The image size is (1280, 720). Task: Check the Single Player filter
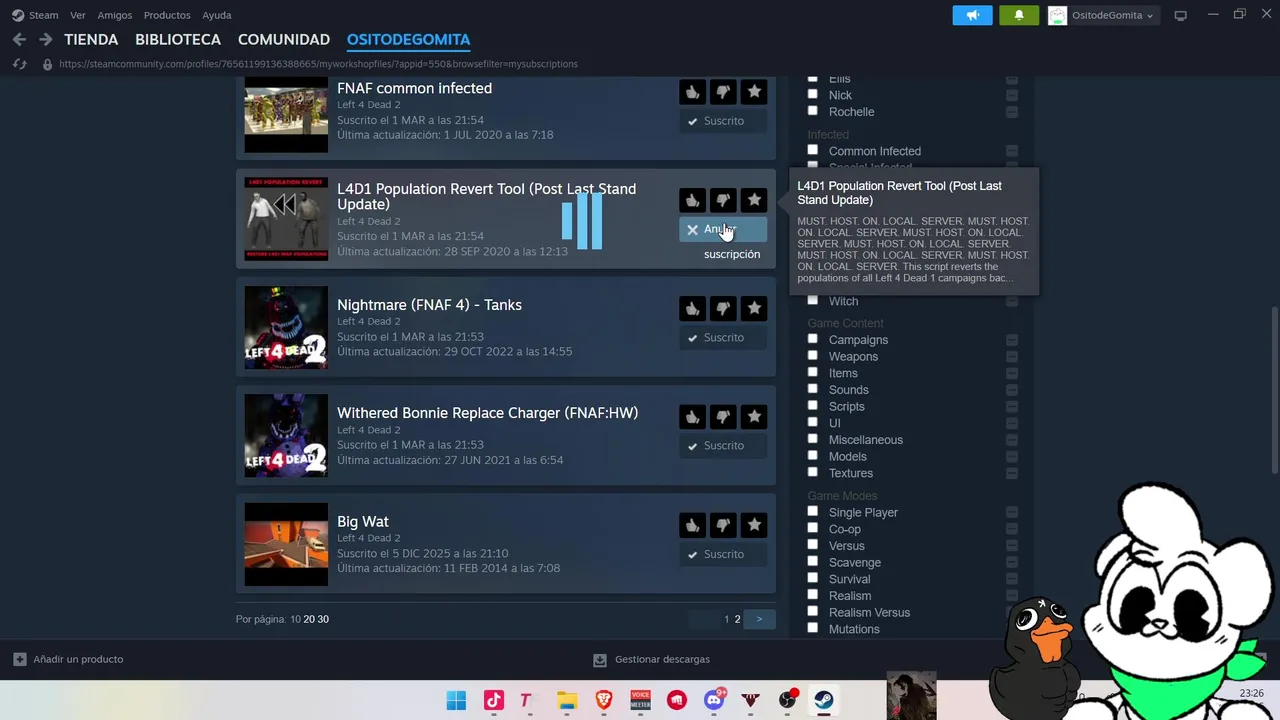[x=812, y=511]
